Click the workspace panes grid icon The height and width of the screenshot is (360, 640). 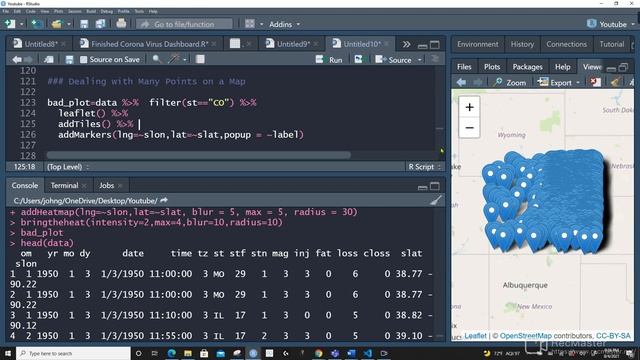pos(250,24)
